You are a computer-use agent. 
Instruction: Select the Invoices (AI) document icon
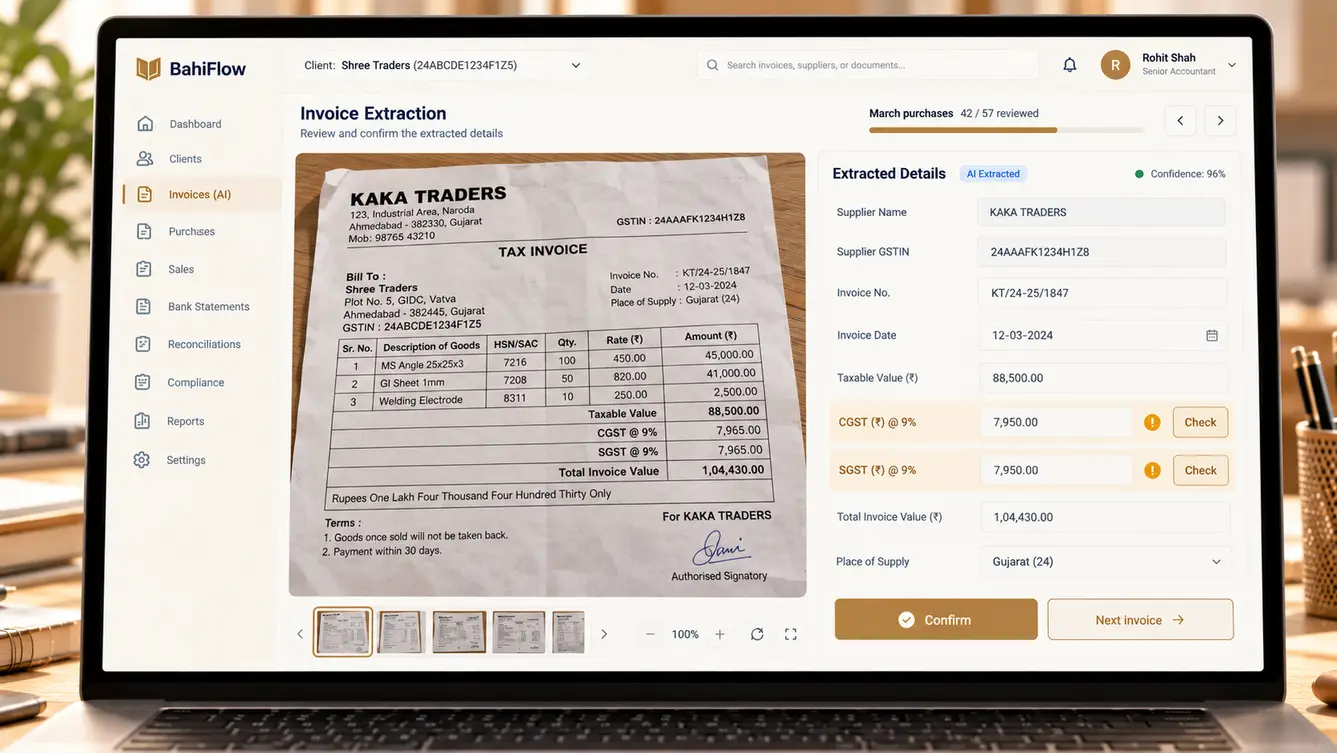pos(145,195)
